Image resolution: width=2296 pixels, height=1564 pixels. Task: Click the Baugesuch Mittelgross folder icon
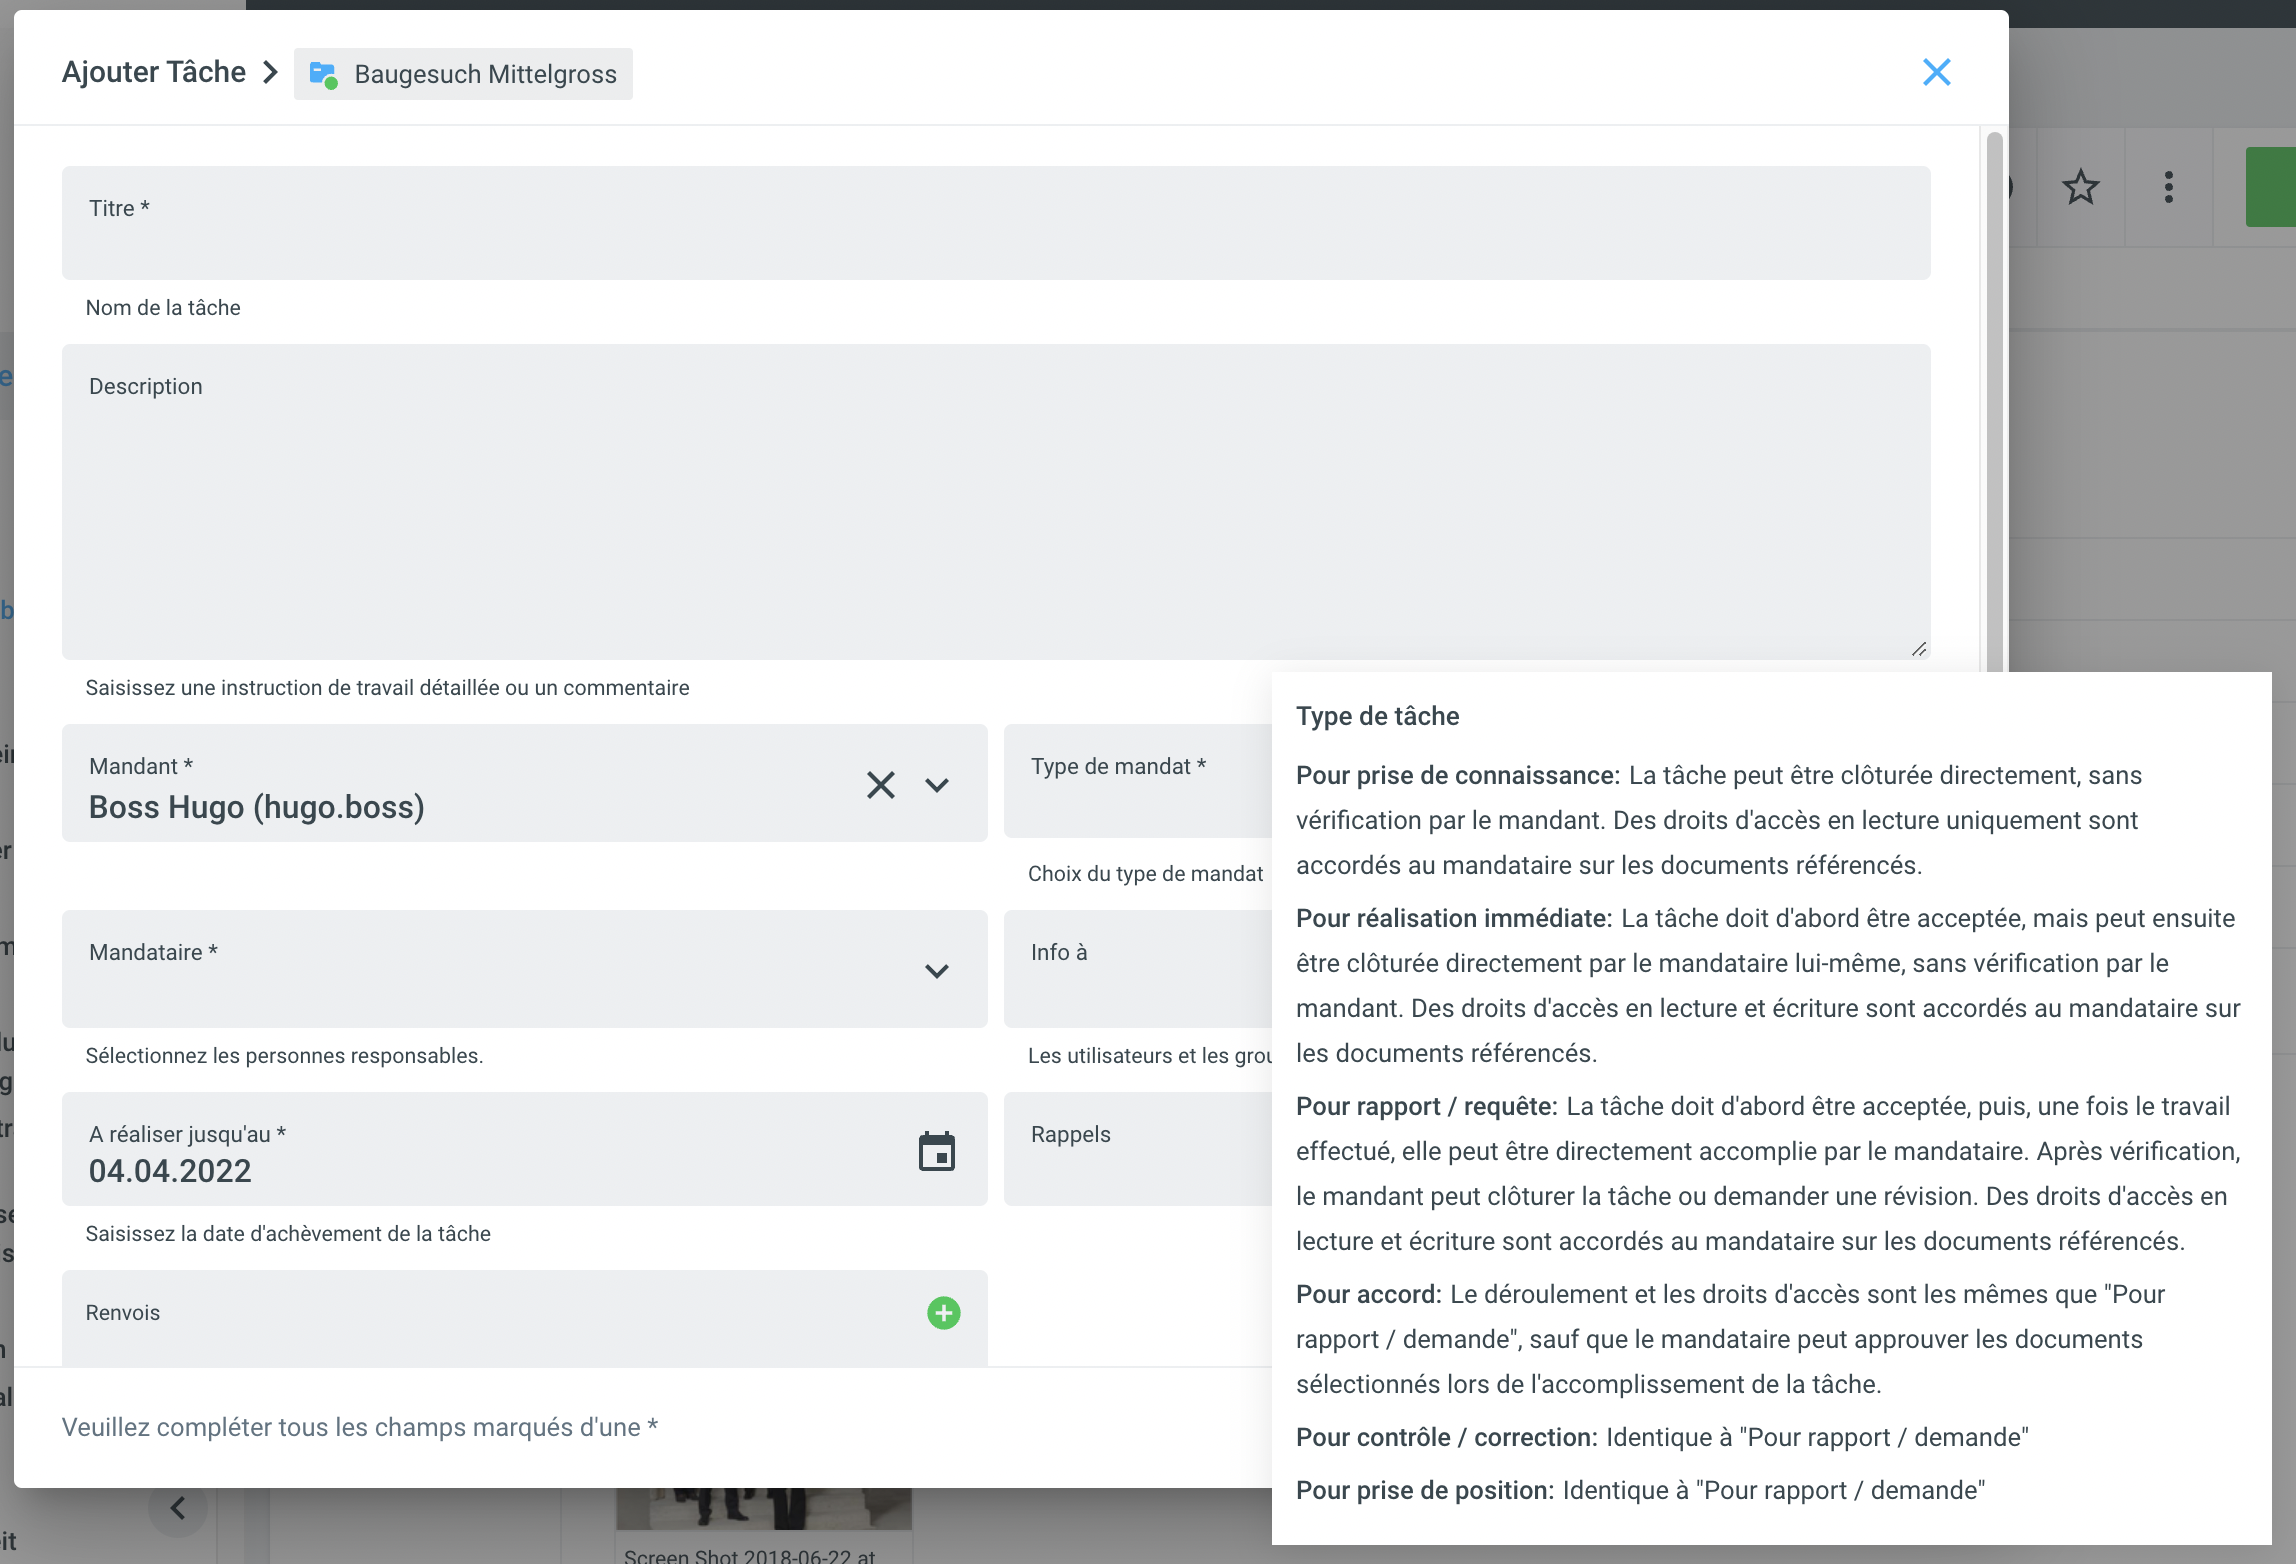(323, 74)
